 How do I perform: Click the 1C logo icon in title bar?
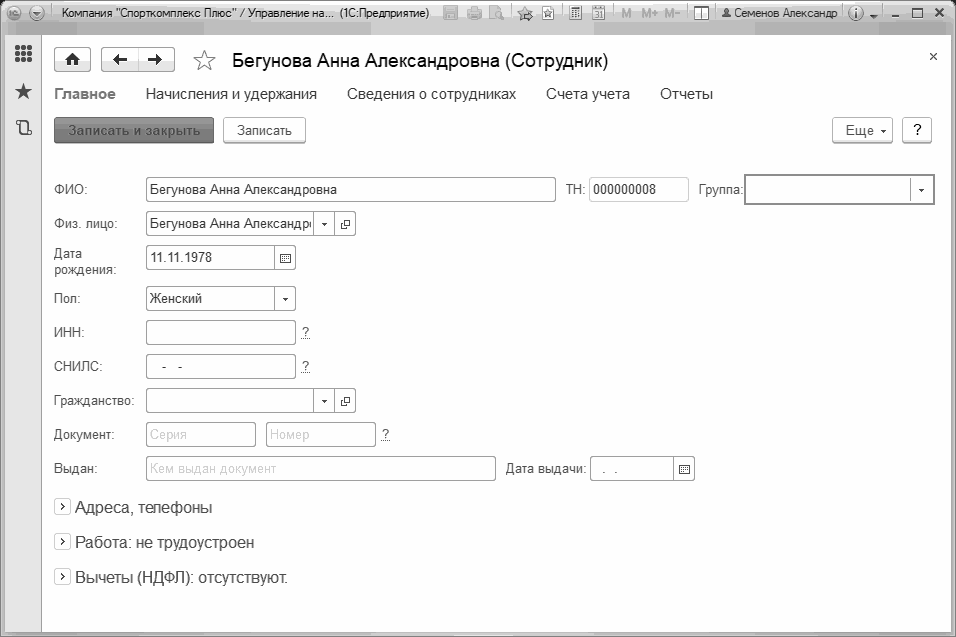coord(13,13)
